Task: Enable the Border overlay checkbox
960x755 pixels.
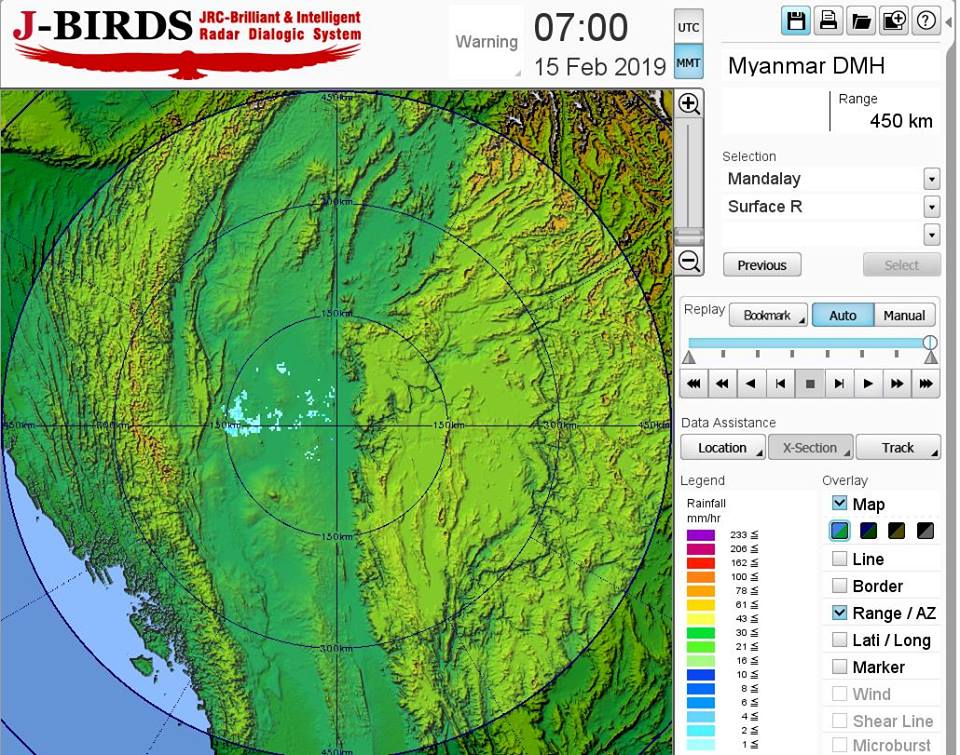Action: pyautogui.click(x=840, y=586)
